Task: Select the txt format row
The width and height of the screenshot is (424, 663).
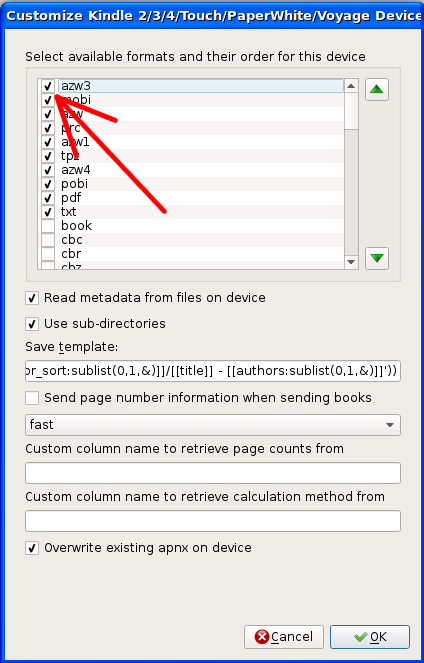Action: 191,212
